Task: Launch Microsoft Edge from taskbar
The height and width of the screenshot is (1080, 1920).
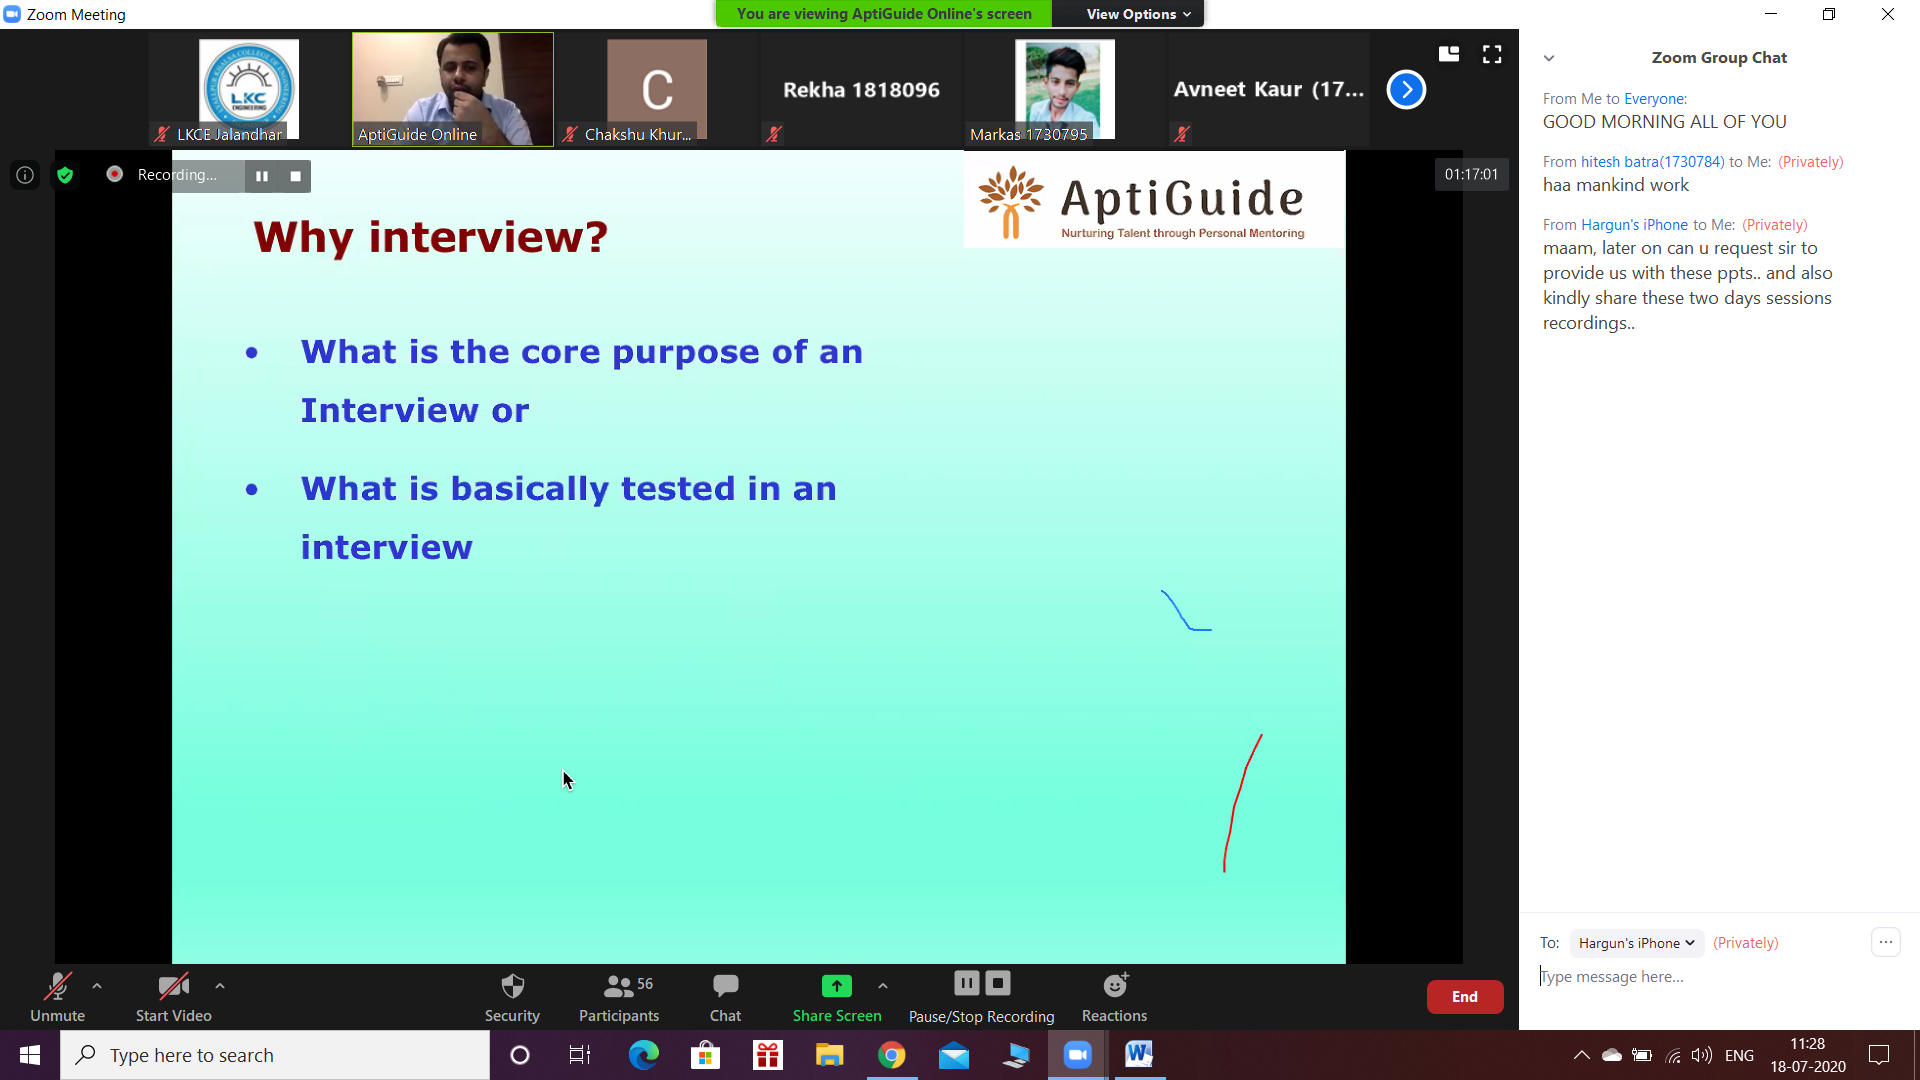Action: tap(643, 1055)
